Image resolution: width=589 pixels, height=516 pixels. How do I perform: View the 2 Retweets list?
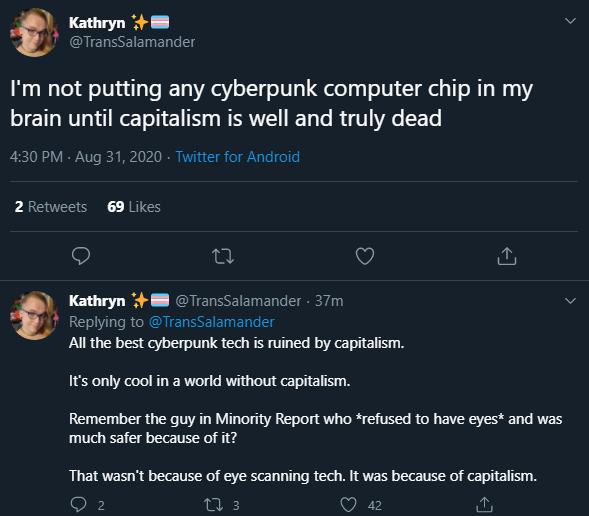[51, 207]
